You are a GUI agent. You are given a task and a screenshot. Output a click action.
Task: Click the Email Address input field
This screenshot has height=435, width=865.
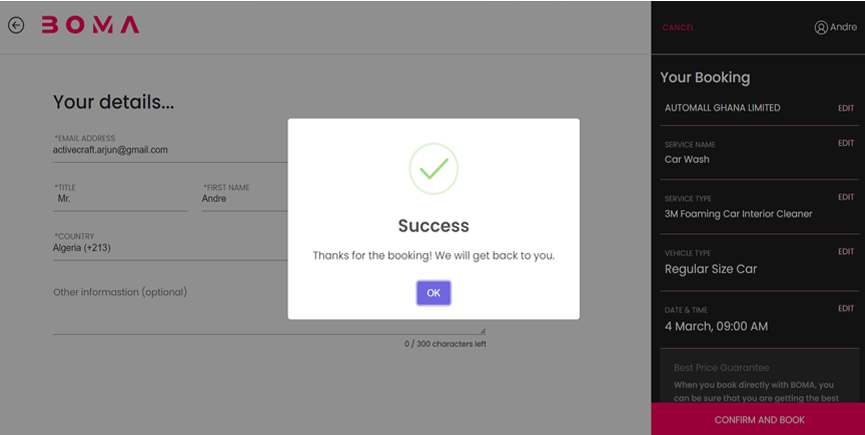pyautogui.click(x=165, y=150)
